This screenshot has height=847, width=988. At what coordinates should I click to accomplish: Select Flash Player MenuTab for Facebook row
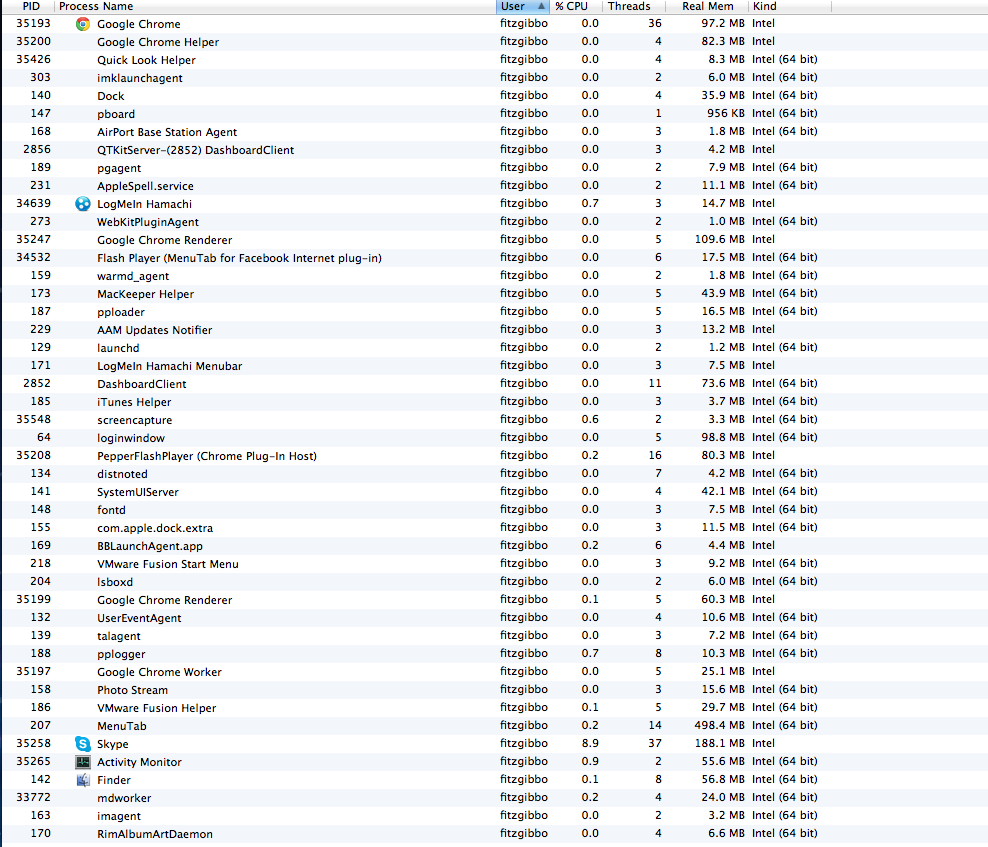494,258
